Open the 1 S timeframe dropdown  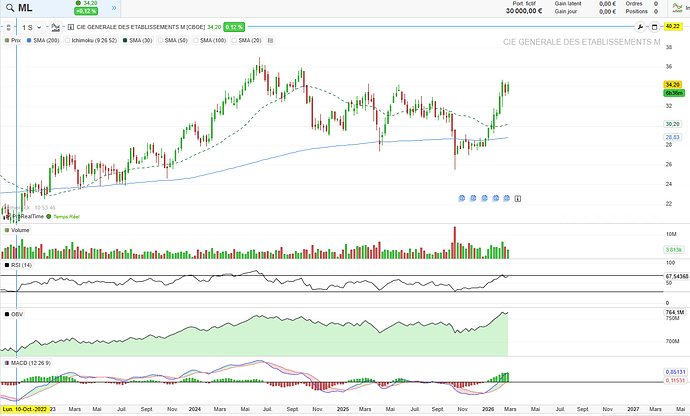click(x=27, y=27)
